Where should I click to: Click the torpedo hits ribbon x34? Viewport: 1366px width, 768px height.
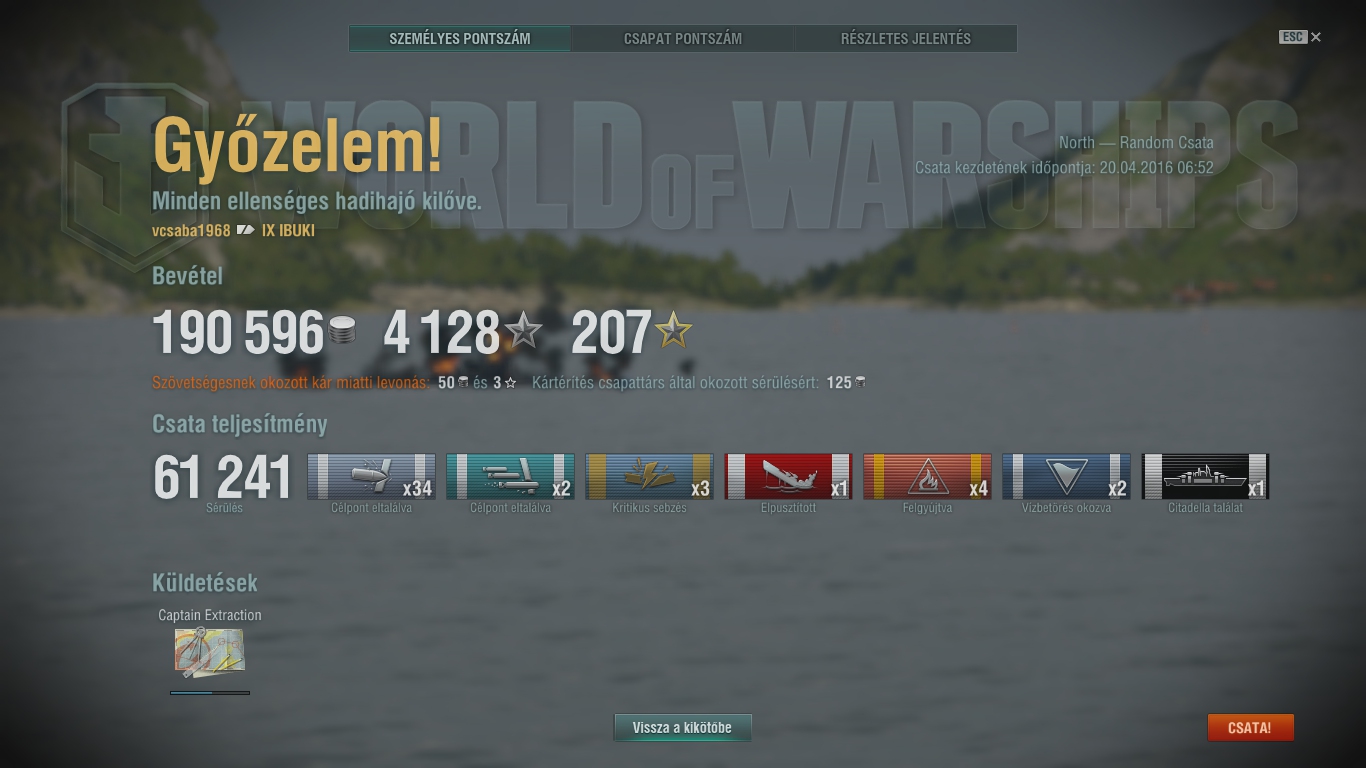point(371,476)
